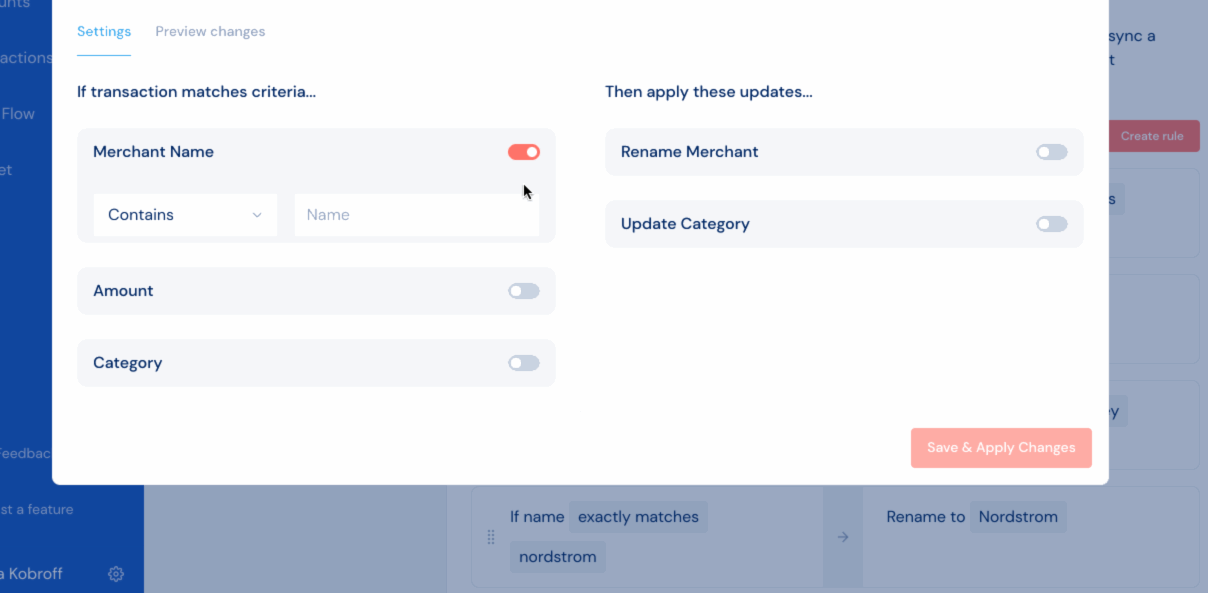The image size is (1208, 593).
Task: Go to Transactions in the sidebar
Action: 25,58
